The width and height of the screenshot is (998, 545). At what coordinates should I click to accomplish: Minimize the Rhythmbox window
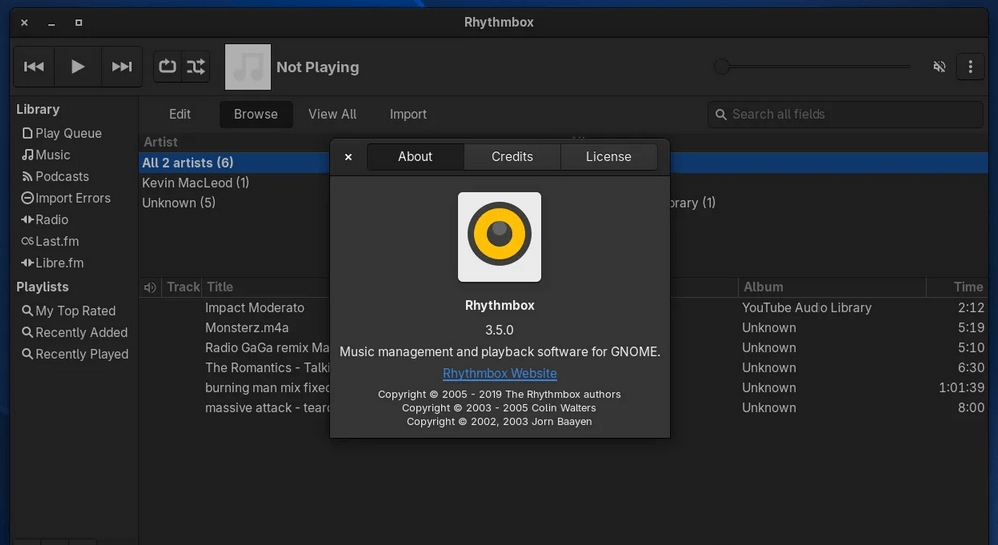(x=52, y=23)
